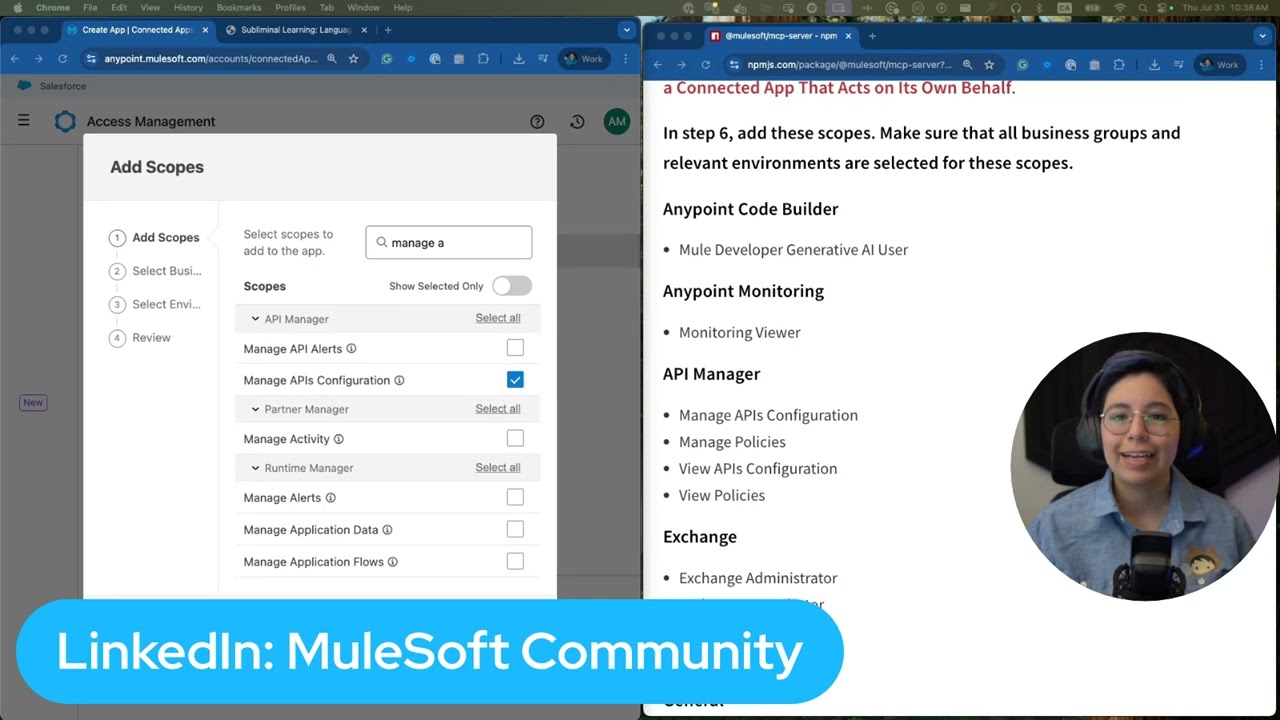
Task: Check the Manage Alerts checkbox
Action: [515, 497]
